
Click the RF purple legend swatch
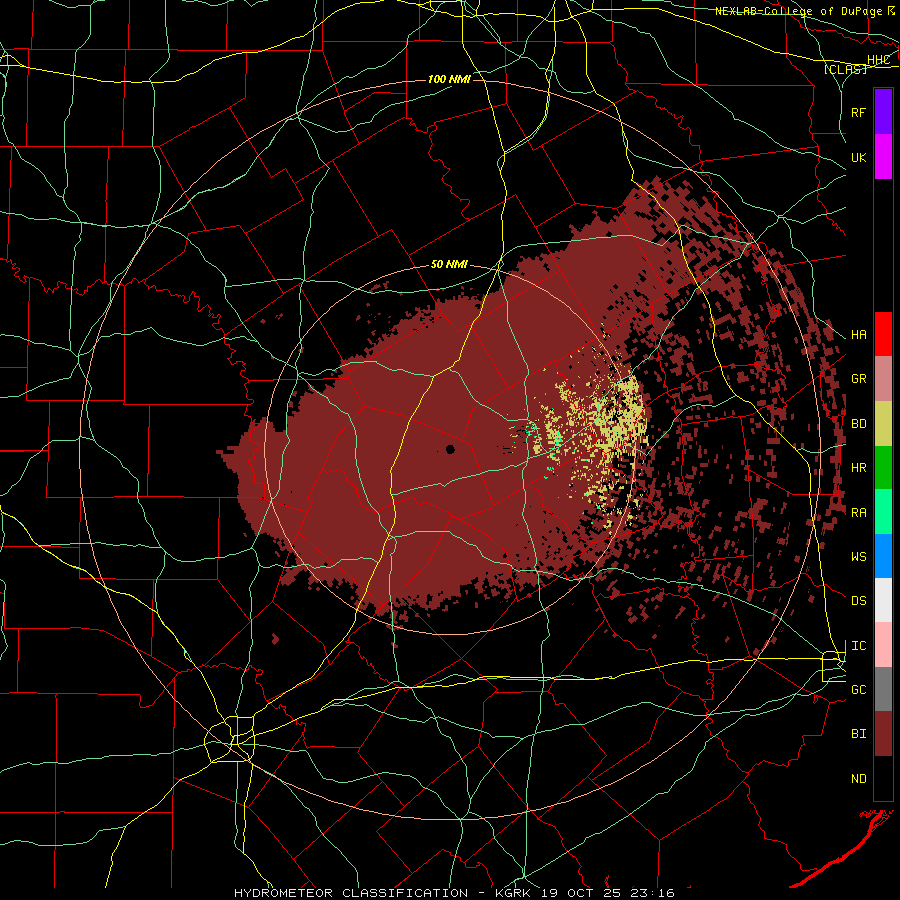pos(883,112)
